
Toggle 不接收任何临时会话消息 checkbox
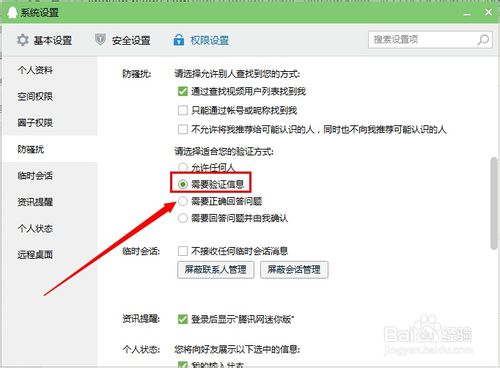183,251
